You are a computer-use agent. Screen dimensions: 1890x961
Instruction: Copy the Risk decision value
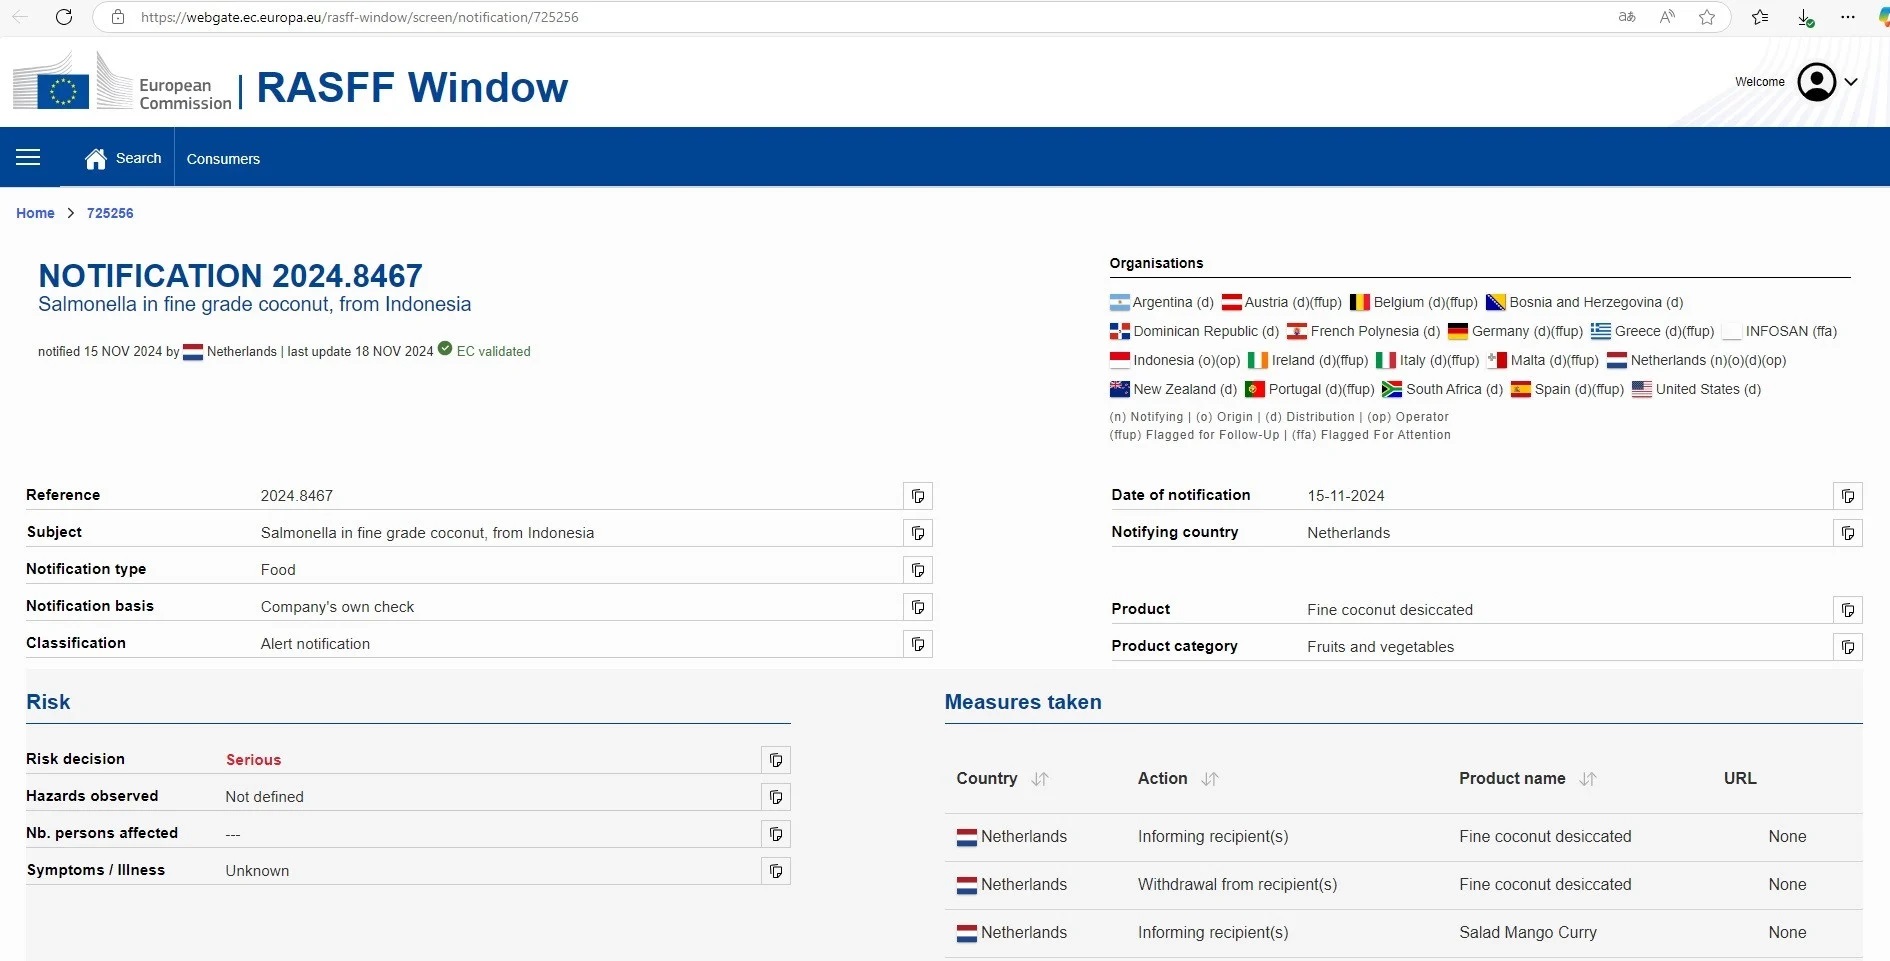775,760
